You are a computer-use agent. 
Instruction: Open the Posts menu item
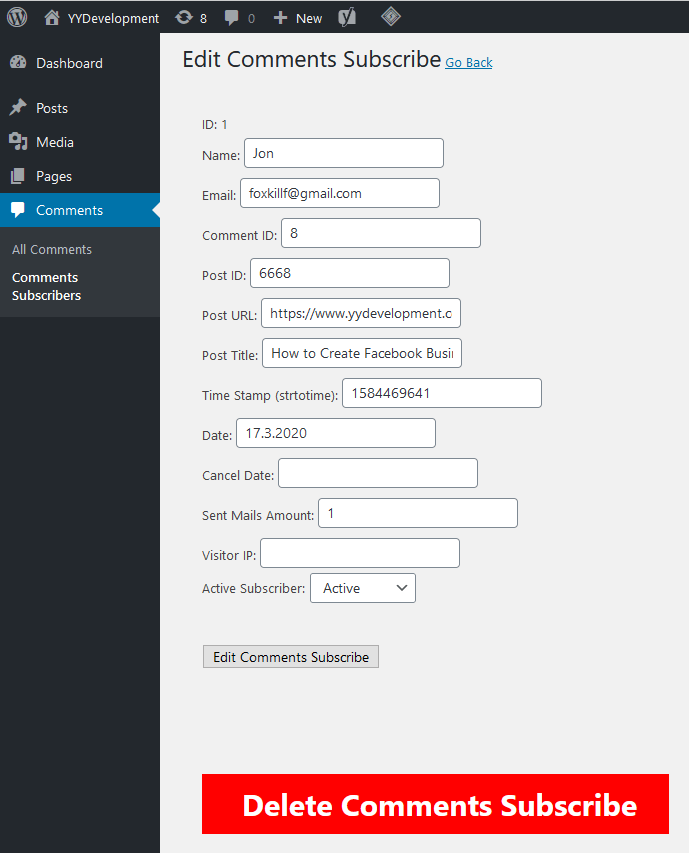[x=52, y=108]
